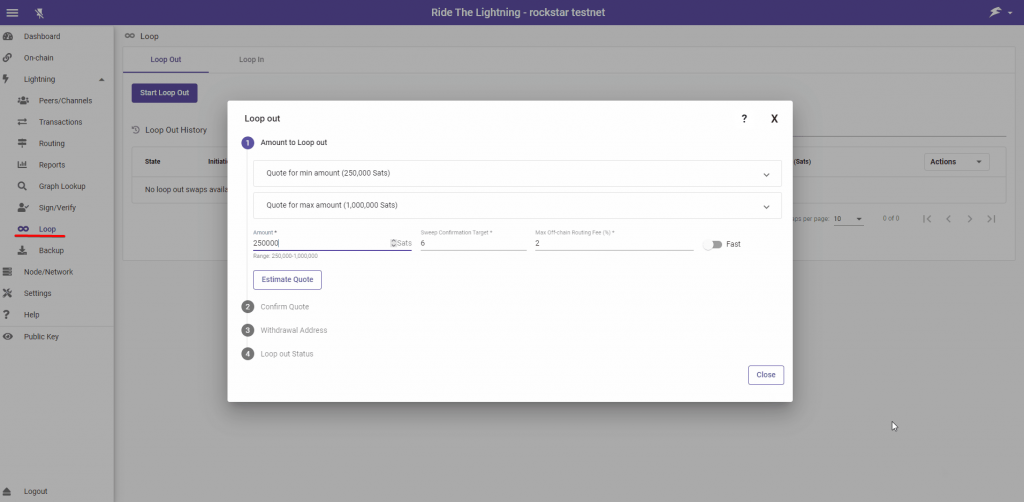Click the Public Key eye icon
Image resolution: width=1024 pixels, height=502 pixels.
(8, 337)
